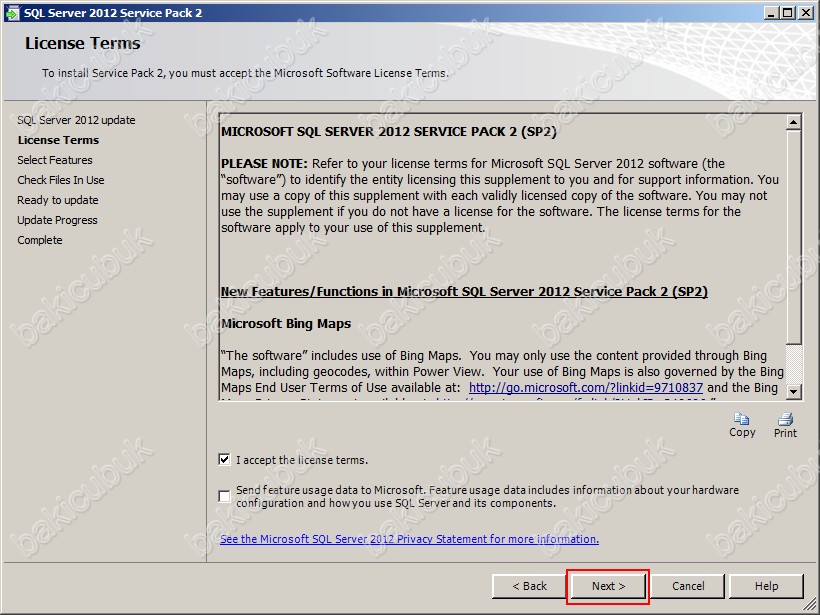The width and height of the screenshot is (820, 615).
Task: Select the 'Ready to update' step
Action: (58, 200)
